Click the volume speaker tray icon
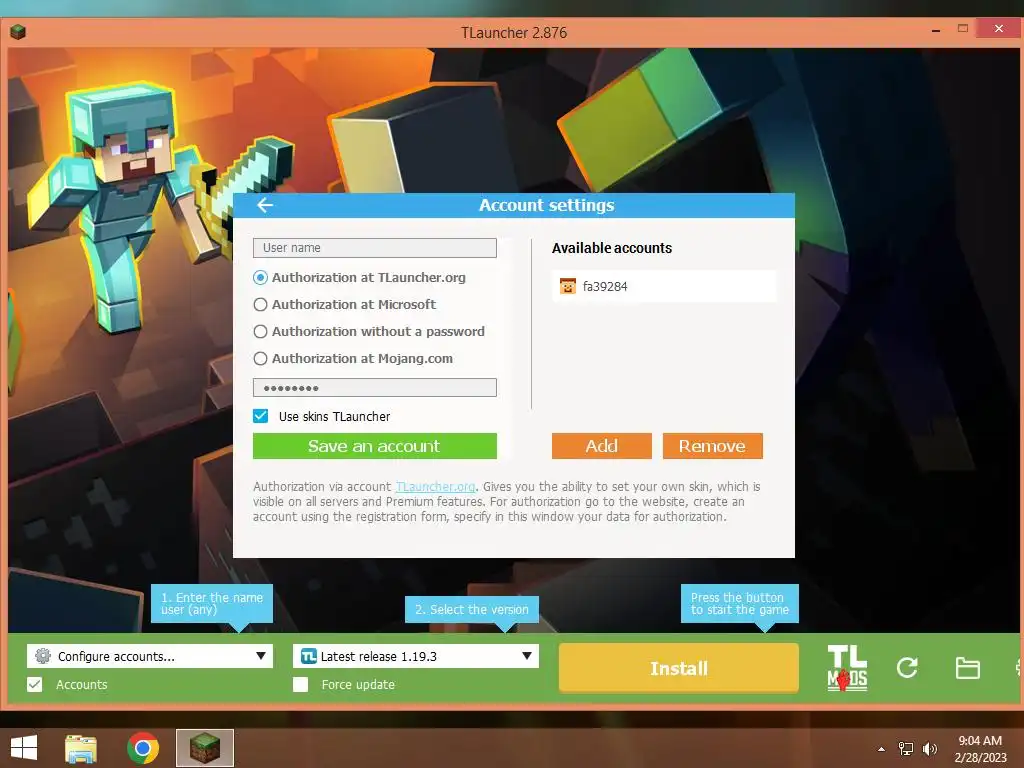 tap(929, 749)
